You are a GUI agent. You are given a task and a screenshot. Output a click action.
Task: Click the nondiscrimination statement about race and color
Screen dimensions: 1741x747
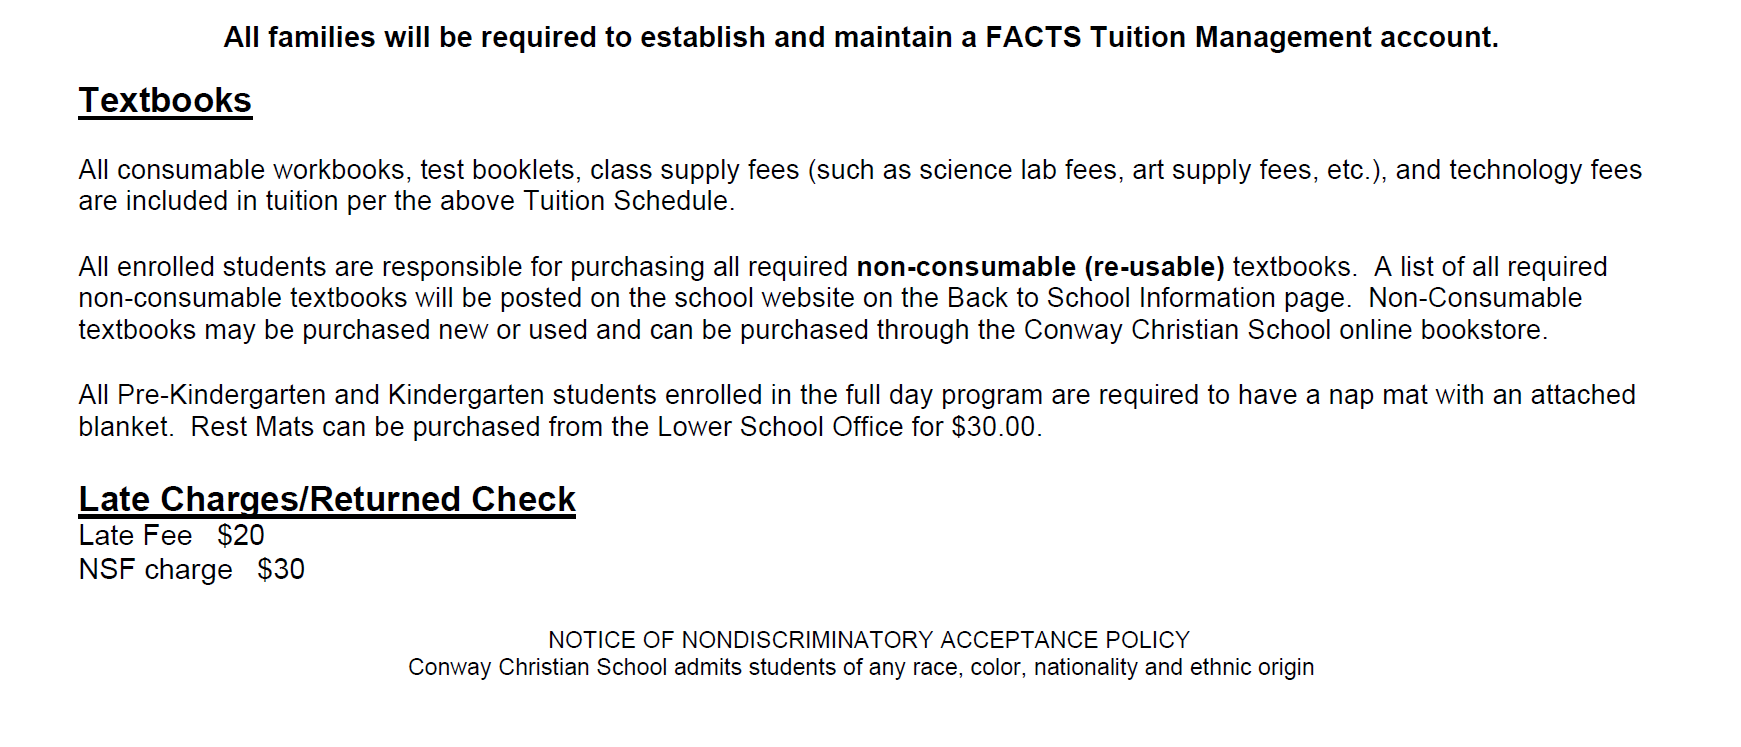[x=860, y=668]
